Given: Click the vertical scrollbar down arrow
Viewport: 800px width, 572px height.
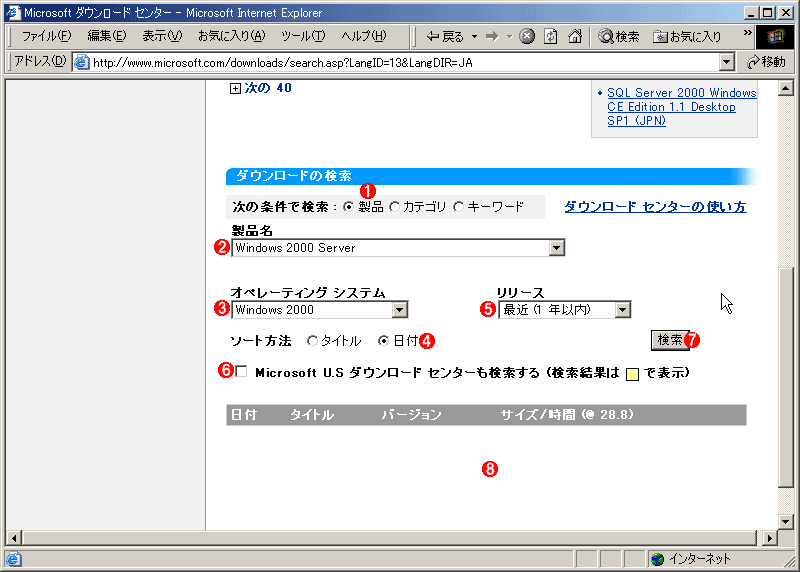Looking at the screenshot, I should click(786, 521).
